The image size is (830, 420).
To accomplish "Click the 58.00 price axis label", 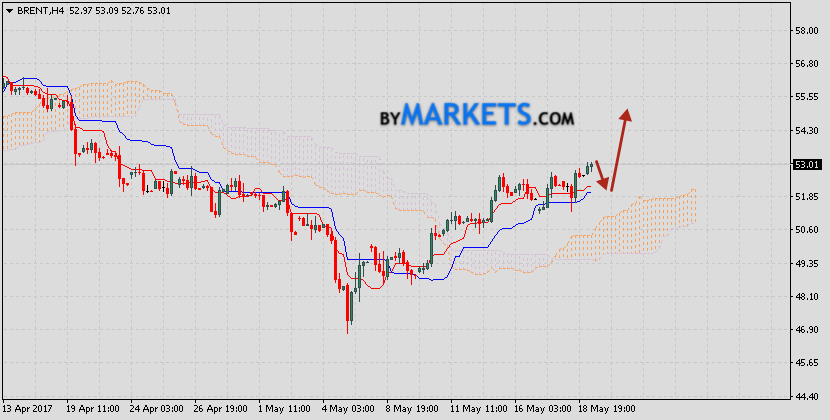I will pos(806,31).
